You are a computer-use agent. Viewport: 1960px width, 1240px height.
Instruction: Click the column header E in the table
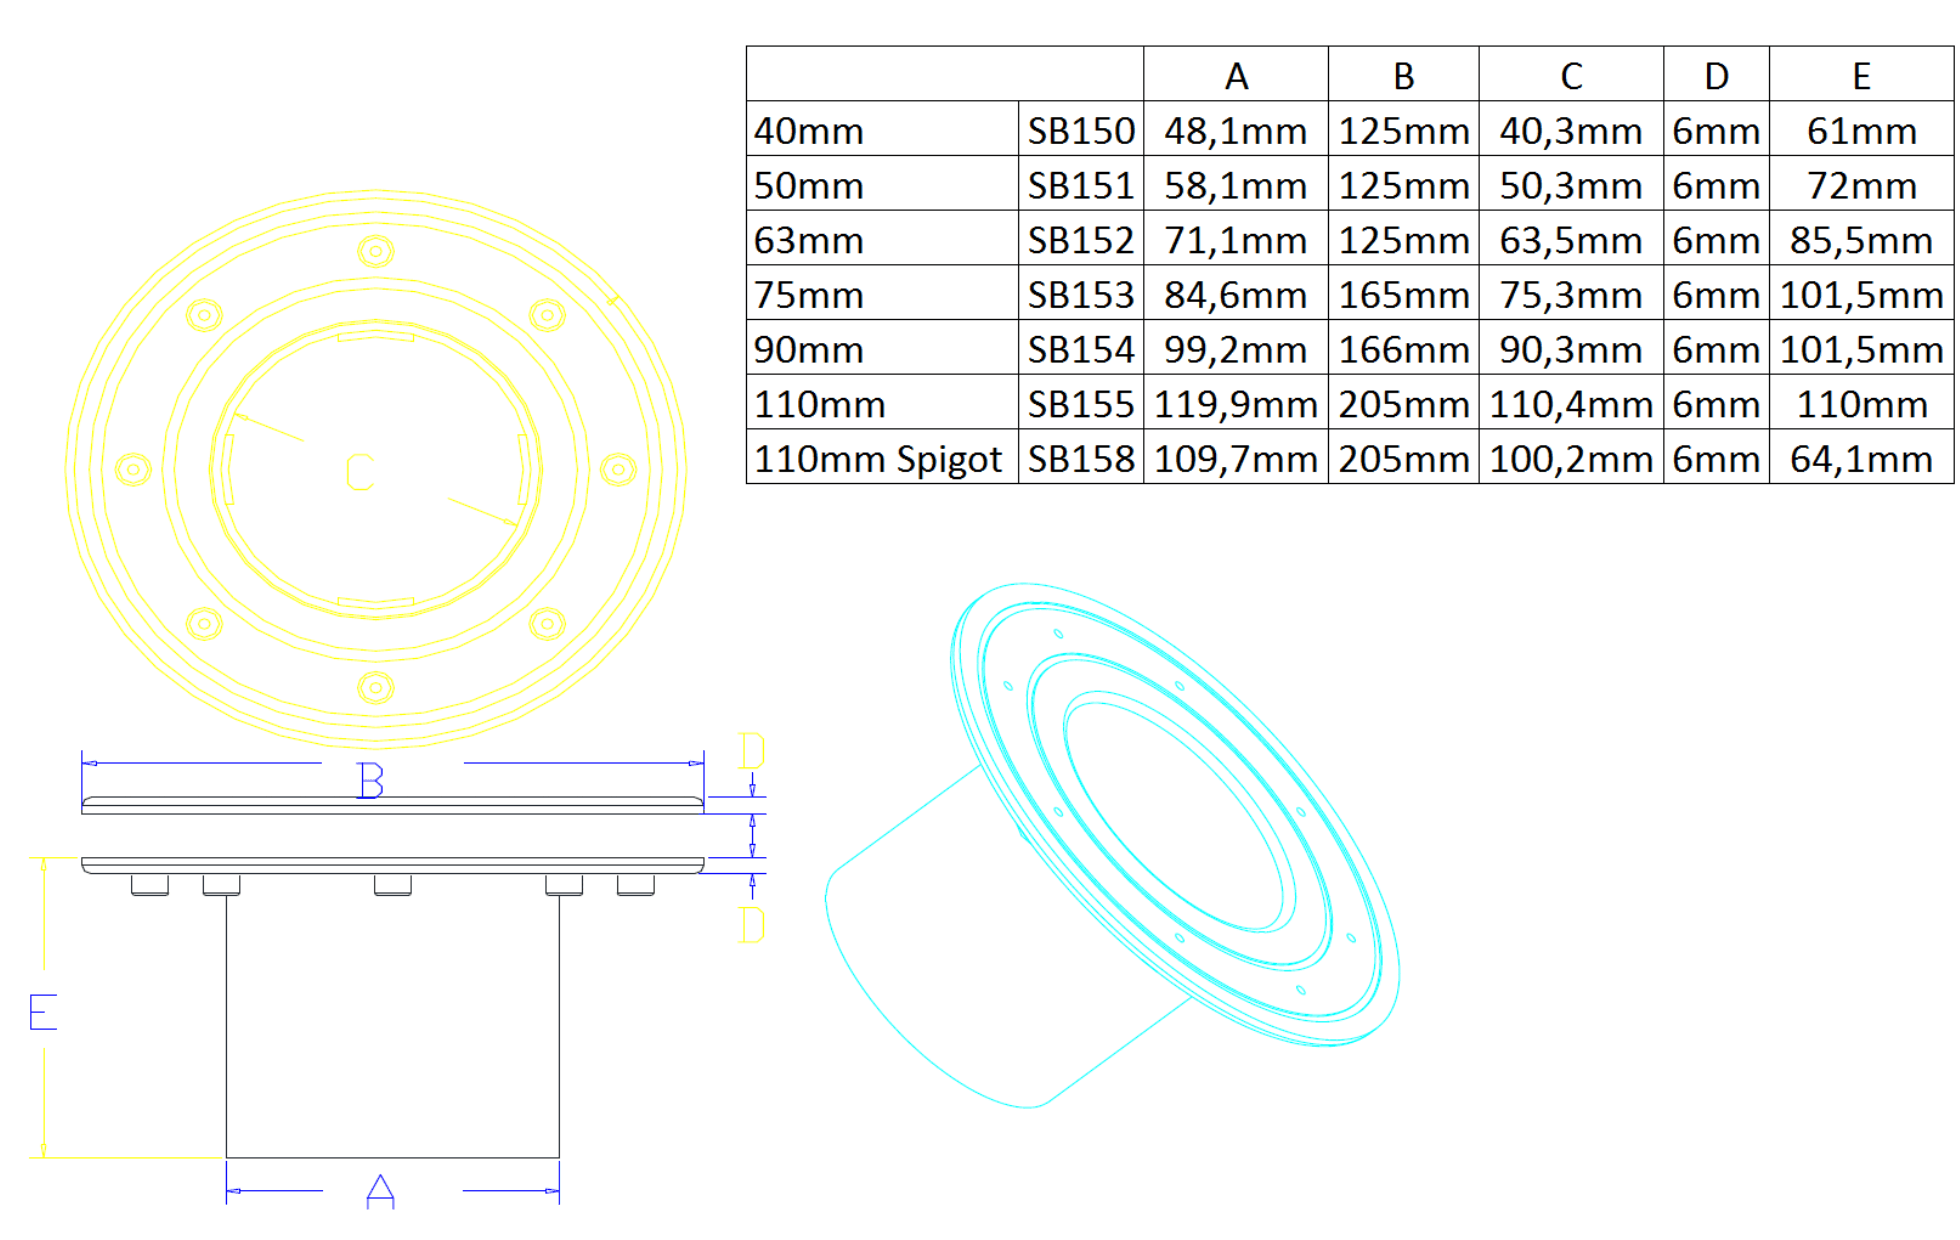[x=1861, y=76]
